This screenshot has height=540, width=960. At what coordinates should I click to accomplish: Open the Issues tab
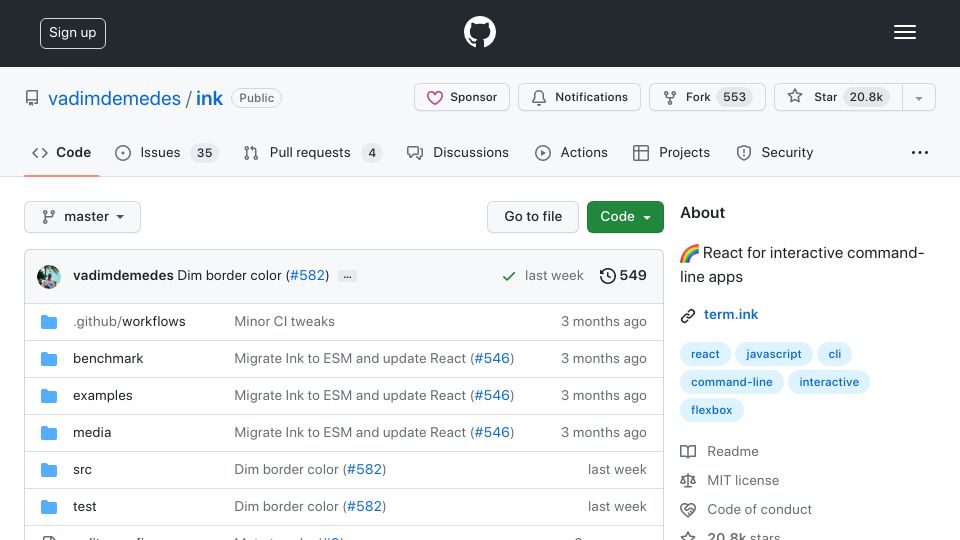[166, 152]
